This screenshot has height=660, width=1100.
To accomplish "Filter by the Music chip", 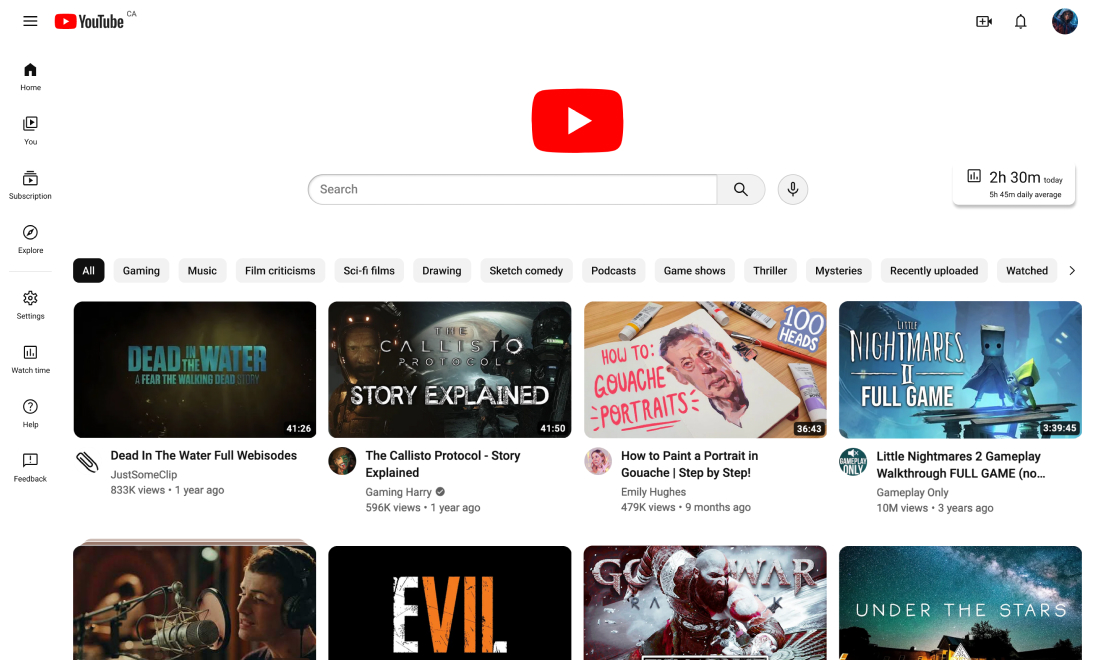I will (202, 271).
